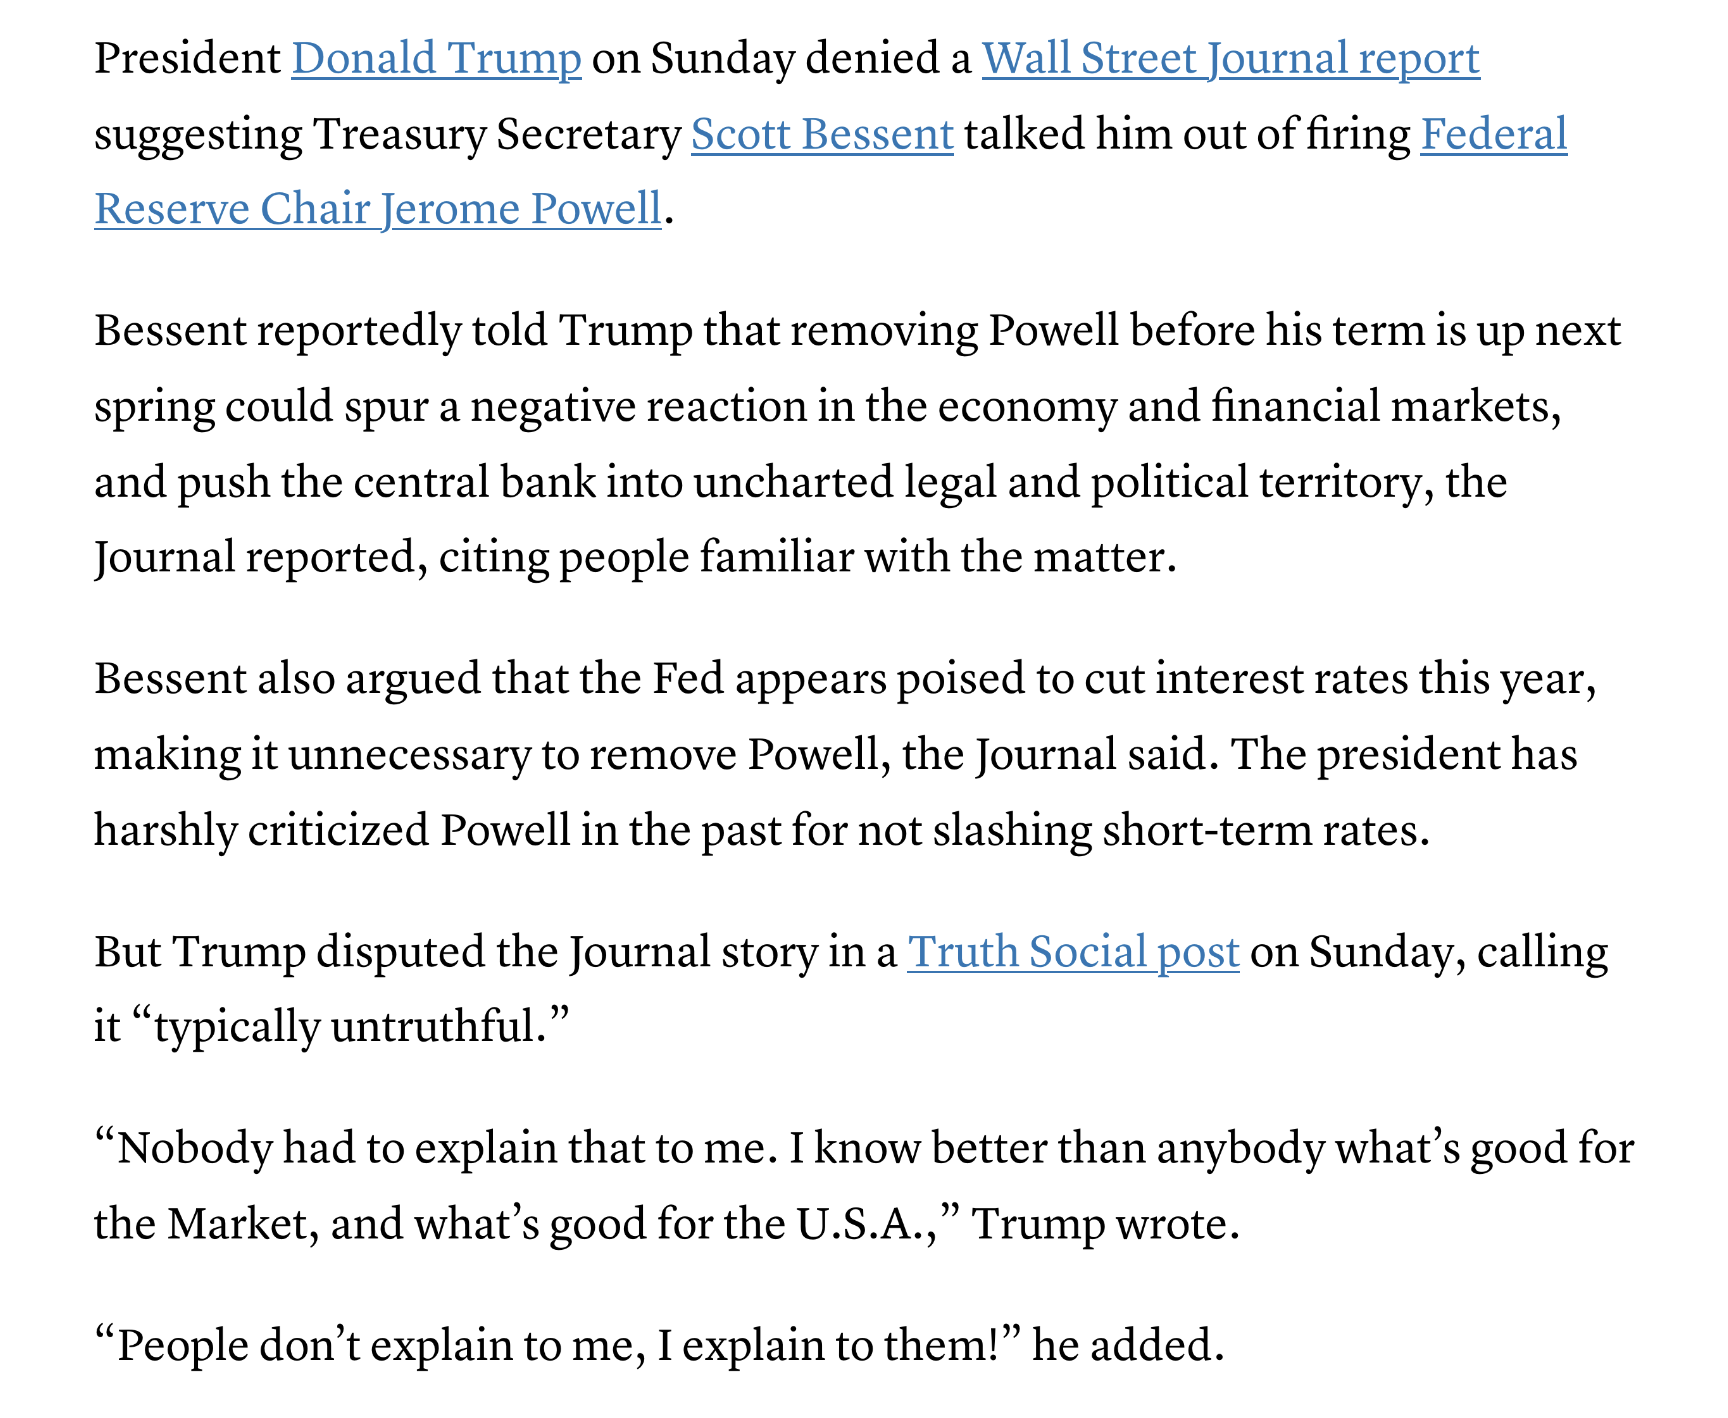The height and width of the screenshot is (1418, 1728).
Task: Follow the Scott Bessent link
Action: point(822,134)
